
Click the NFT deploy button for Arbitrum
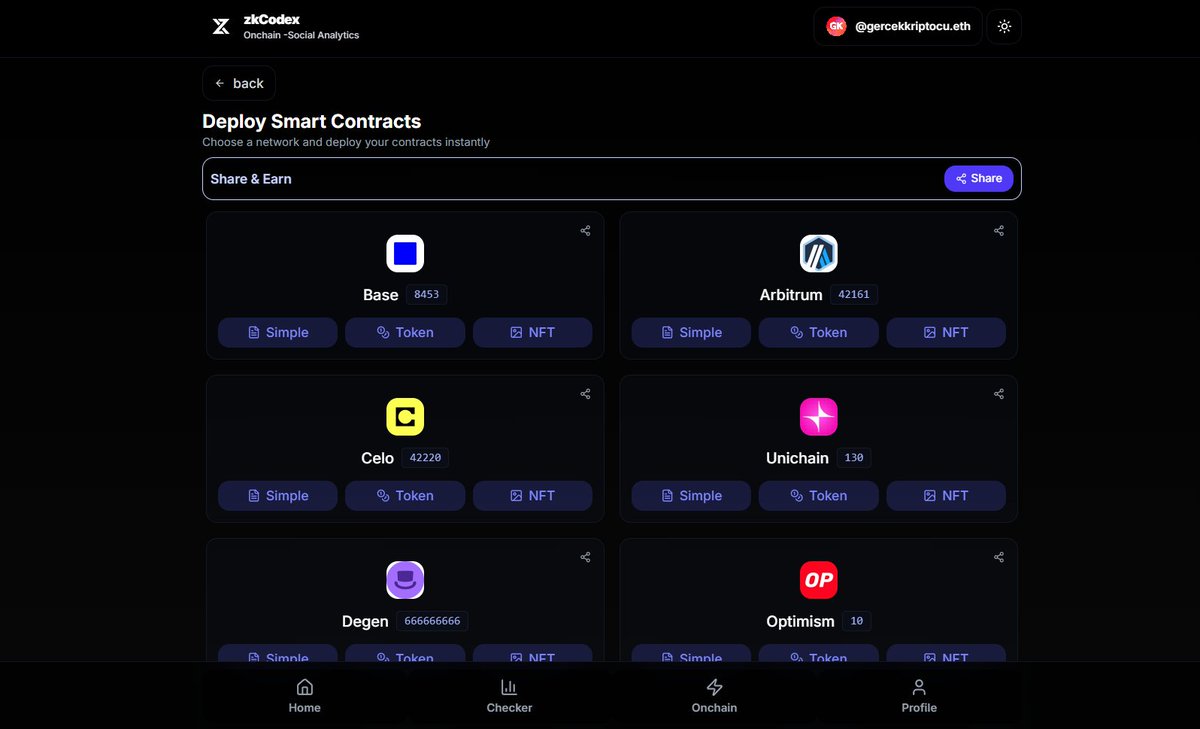(x=946, y=332)
